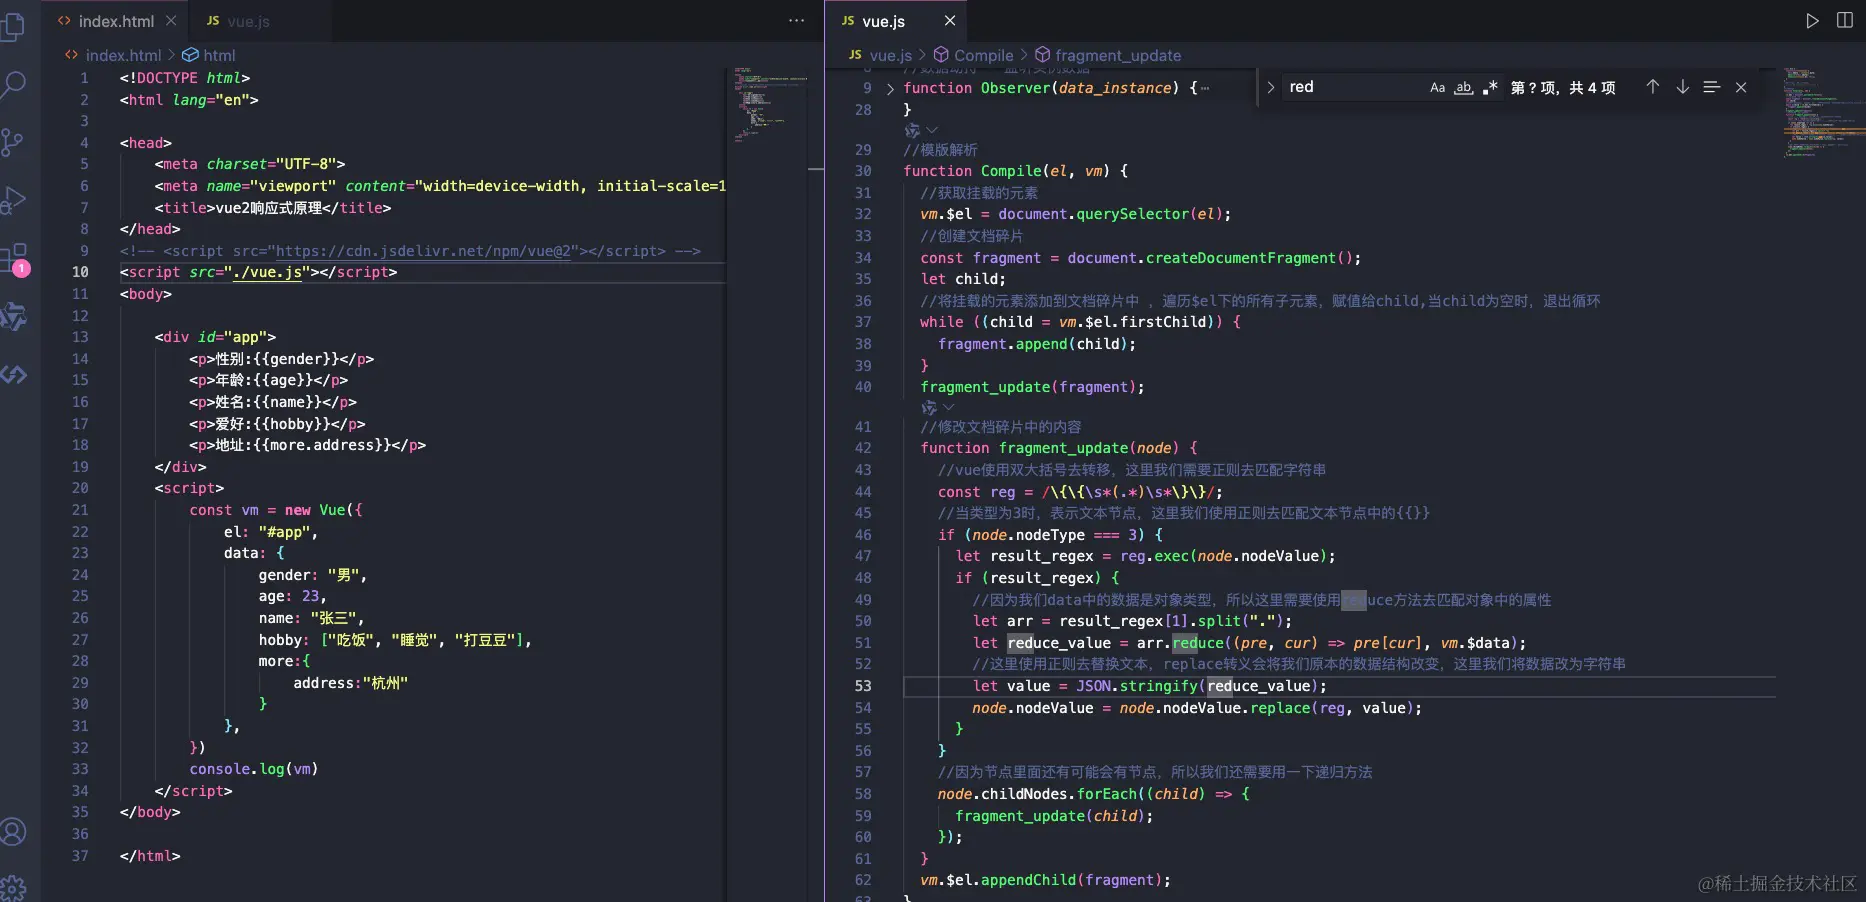Click 'vm.$el.appendChild(fragment);' line
The image size is (1866, 902).
pyautogui.click(x=1045, y=880)
